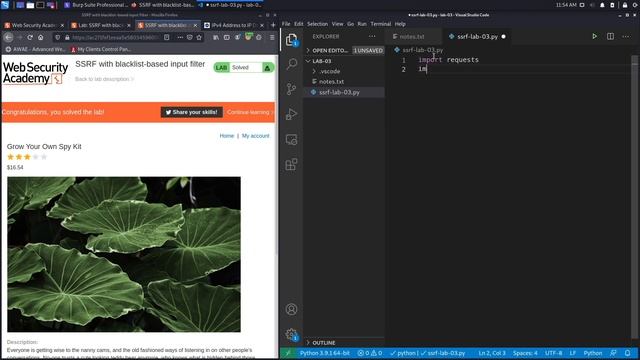This screenshot has height=360, width=640.
Task: Expand the Outline section
Action: (344, 342)
